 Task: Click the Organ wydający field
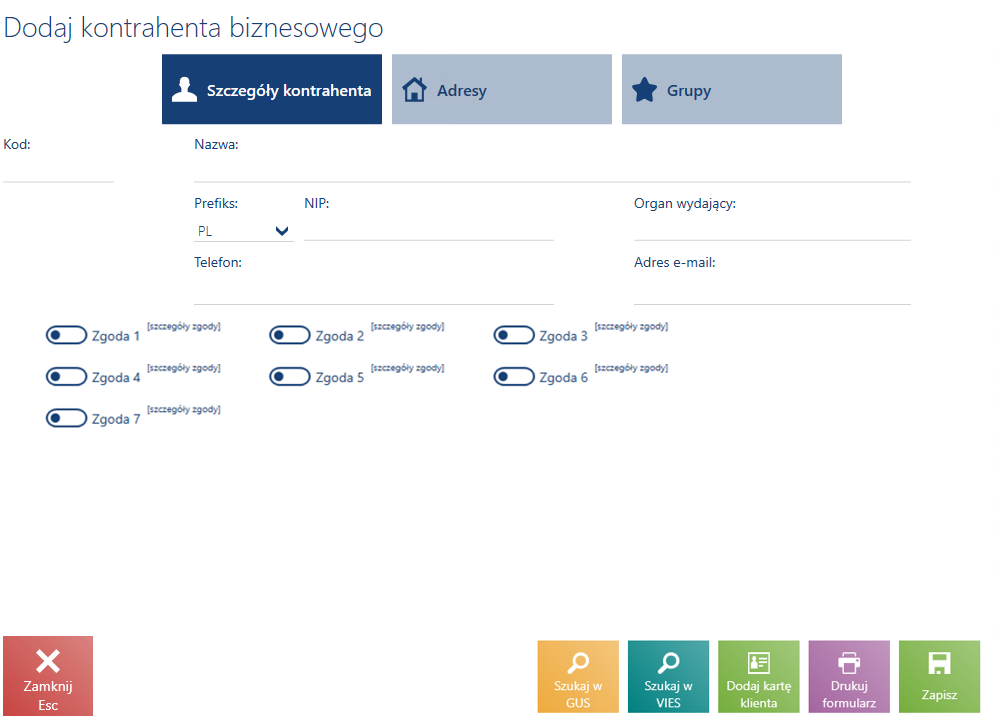click(x=772, y=228)
